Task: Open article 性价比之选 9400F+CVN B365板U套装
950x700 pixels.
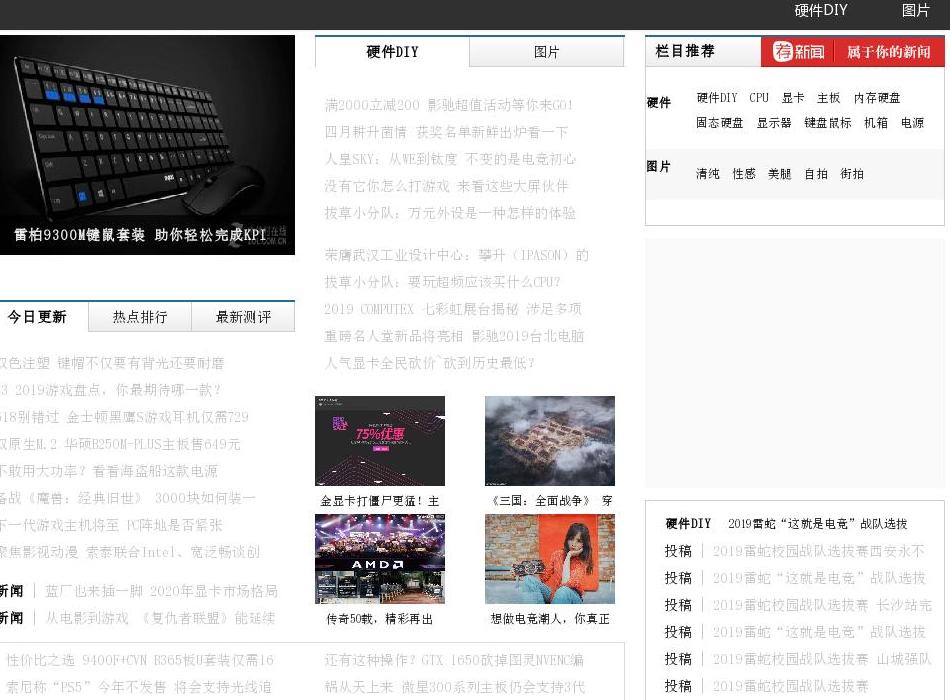Action: 140,660
